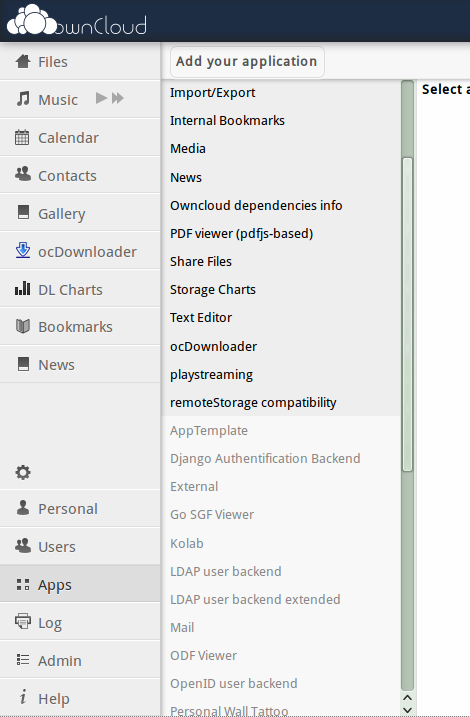Click the settings gear icon
Screen dimensions: 470x717
coord(23,472)
